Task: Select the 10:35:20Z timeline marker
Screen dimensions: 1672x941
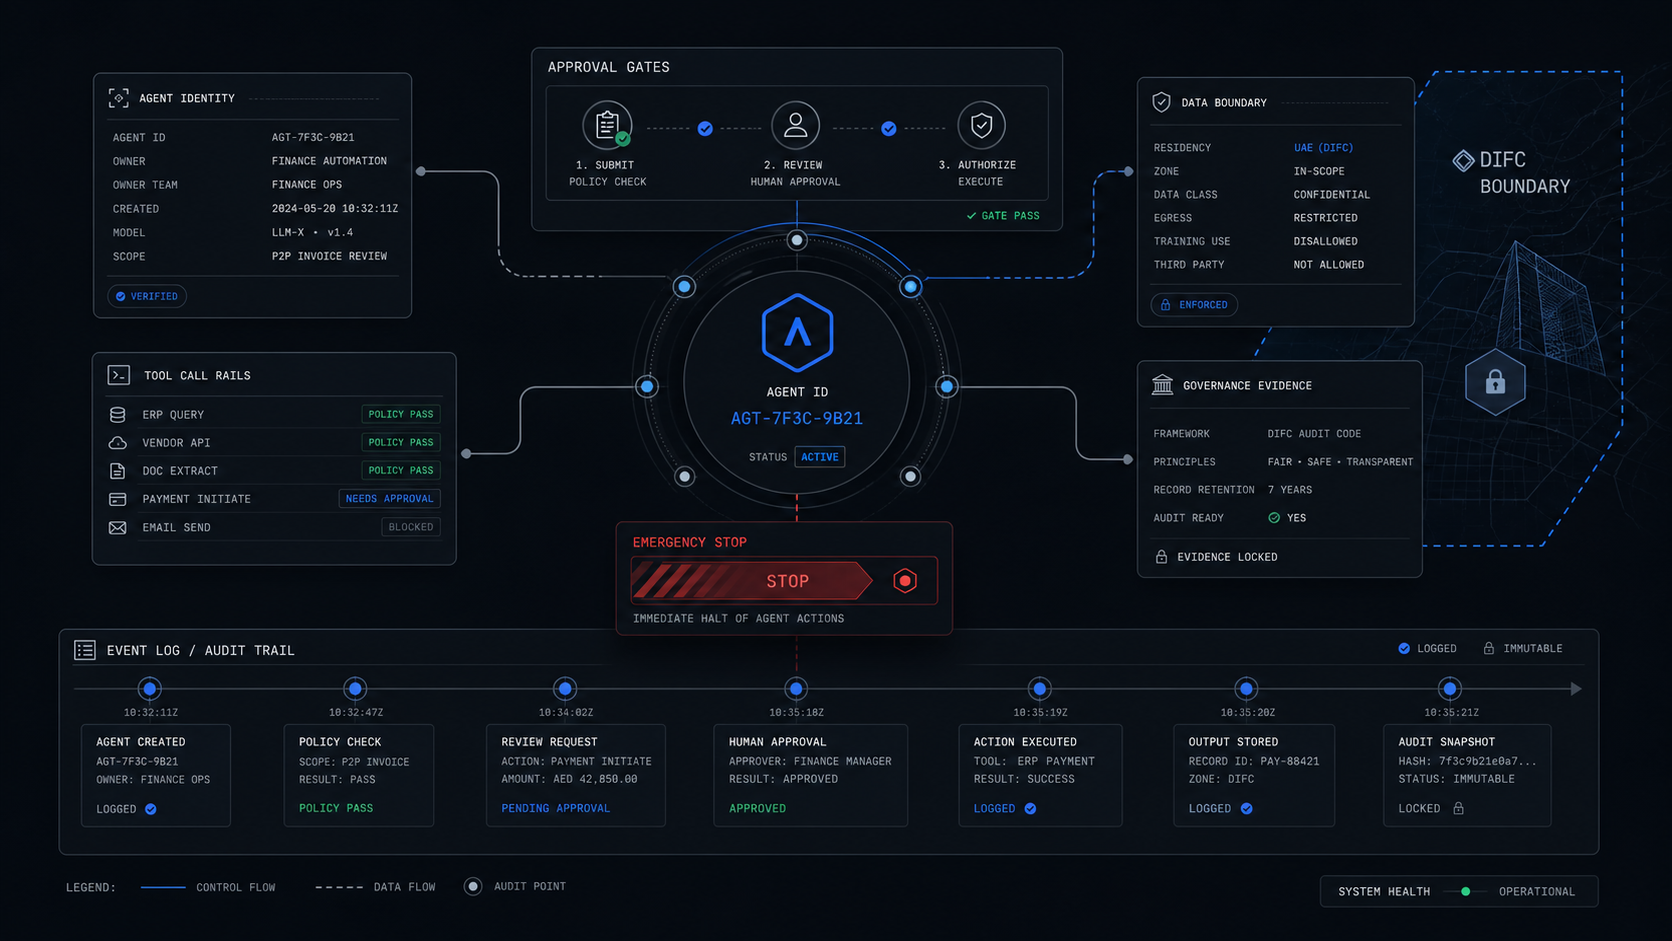Action: point(1246,688)
